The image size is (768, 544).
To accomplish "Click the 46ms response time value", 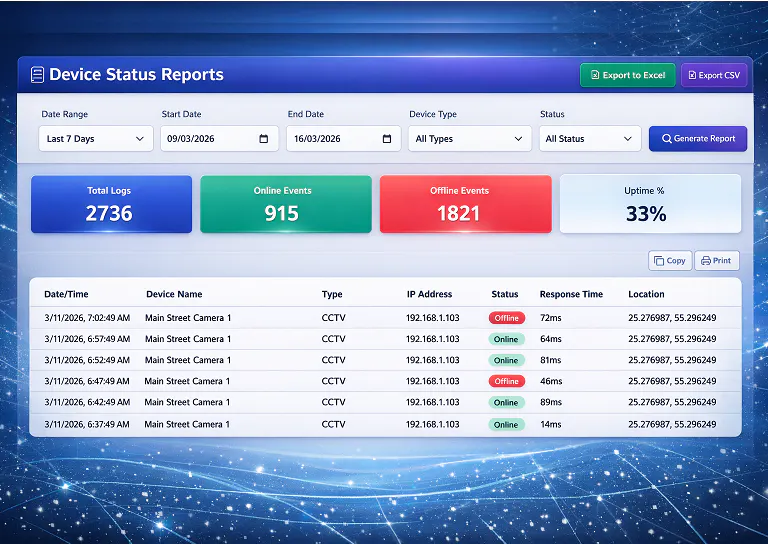I will tap(551, 381).
